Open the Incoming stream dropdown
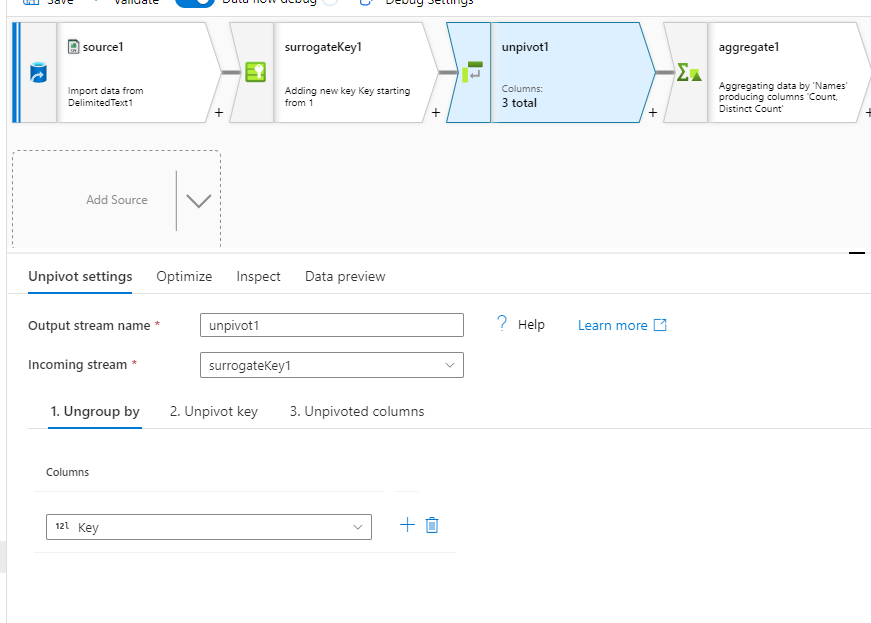This screenshot has height=623, width=871. 332,365
